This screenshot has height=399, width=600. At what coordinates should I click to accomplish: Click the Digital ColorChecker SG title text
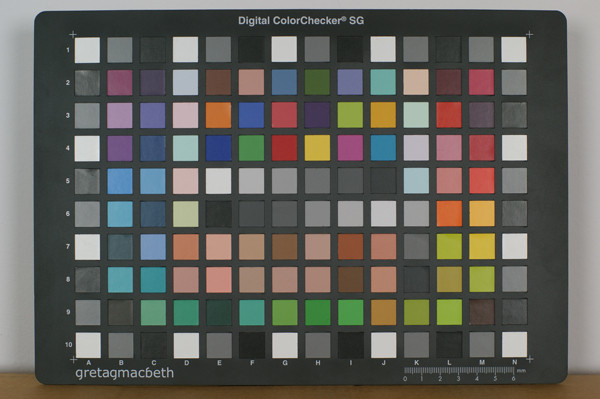coord(301,21)
